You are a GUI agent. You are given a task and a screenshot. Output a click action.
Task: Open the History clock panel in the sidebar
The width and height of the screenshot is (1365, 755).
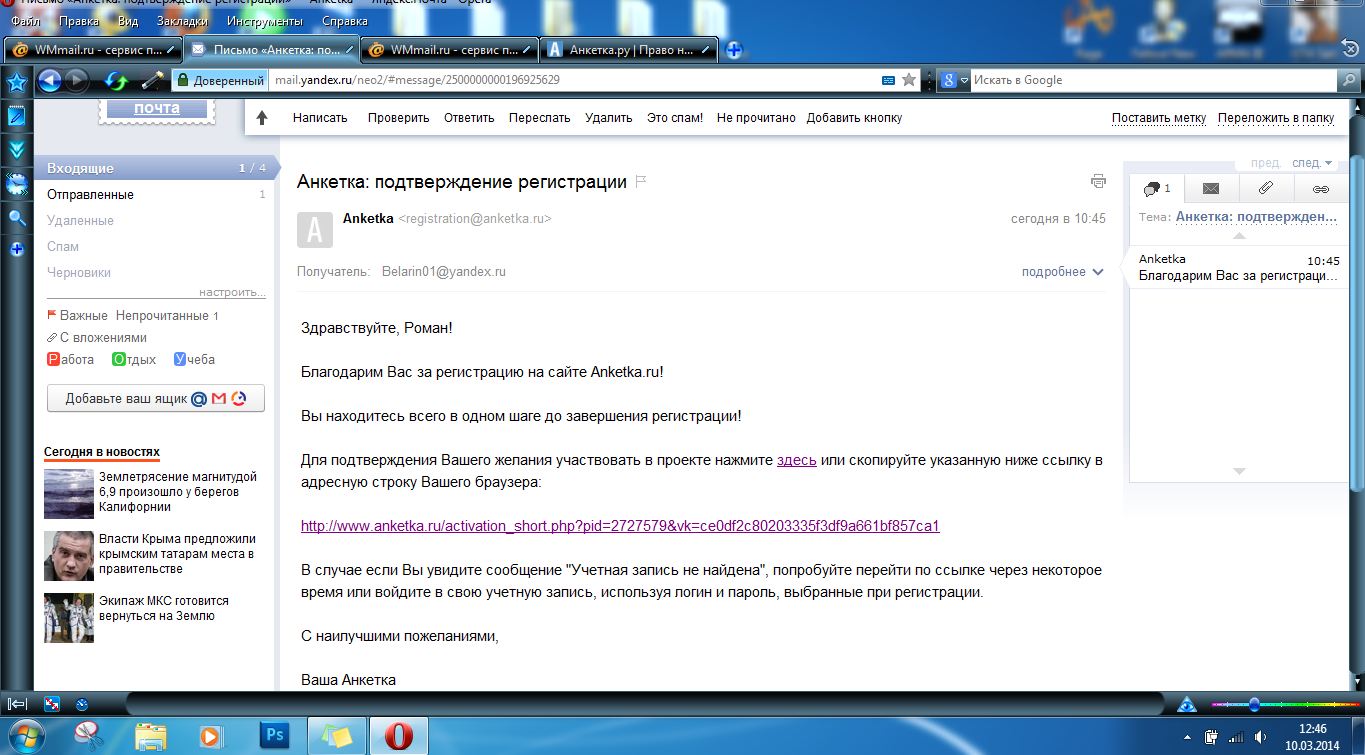tap(17, 184)
